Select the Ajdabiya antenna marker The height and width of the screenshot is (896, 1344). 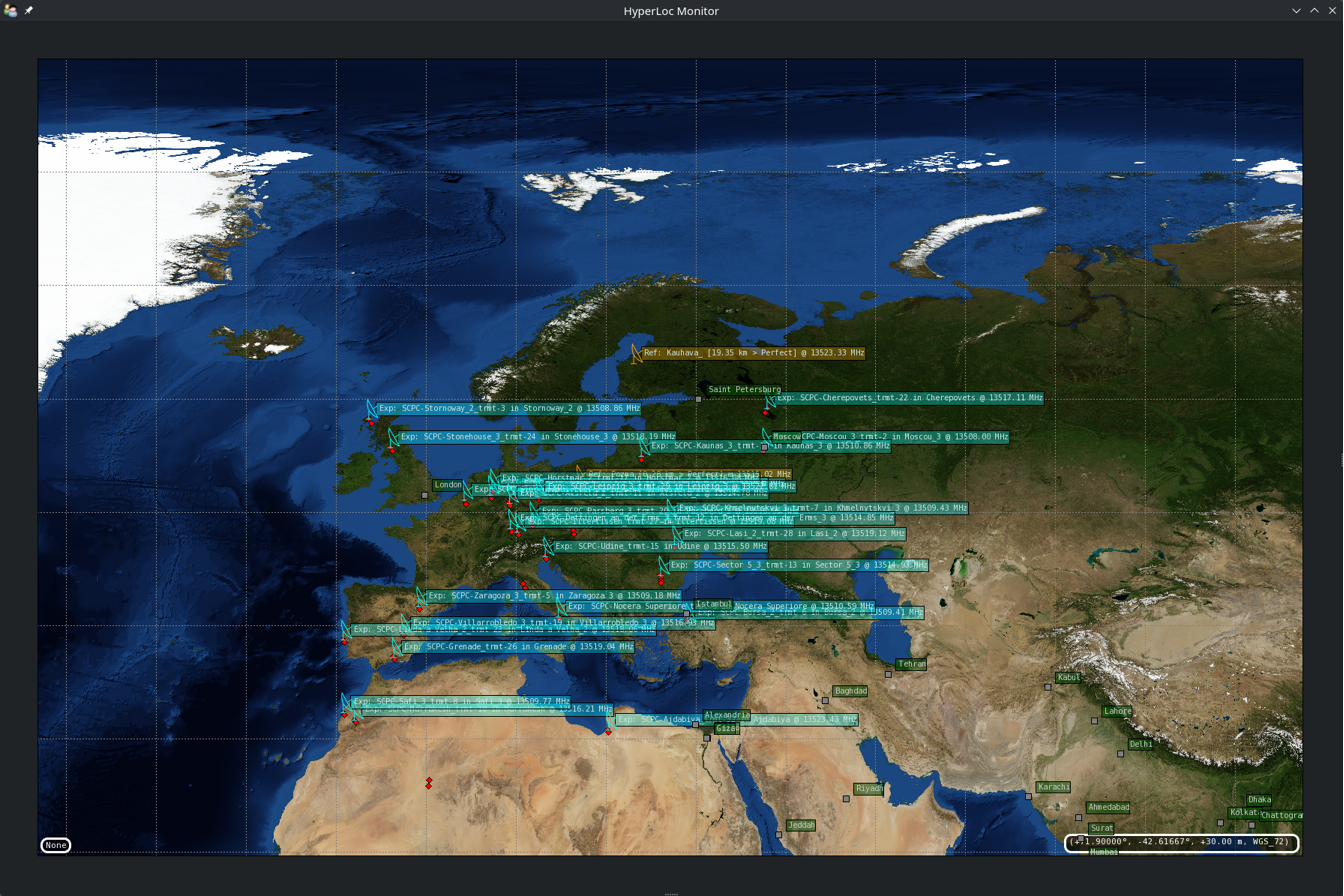point(610,720)
